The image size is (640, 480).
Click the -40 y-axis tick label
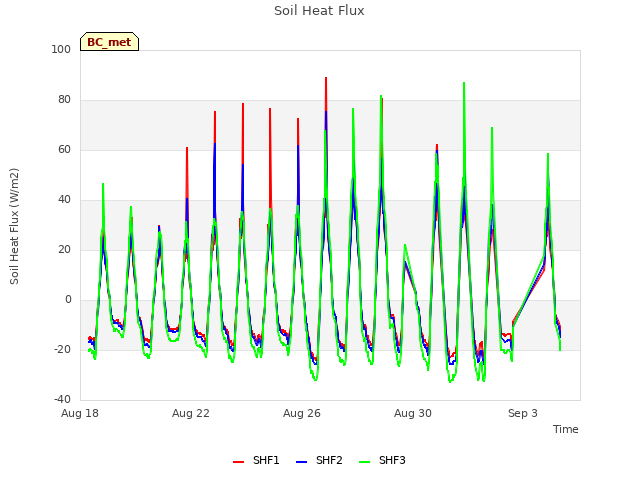[x=62, y=399]
